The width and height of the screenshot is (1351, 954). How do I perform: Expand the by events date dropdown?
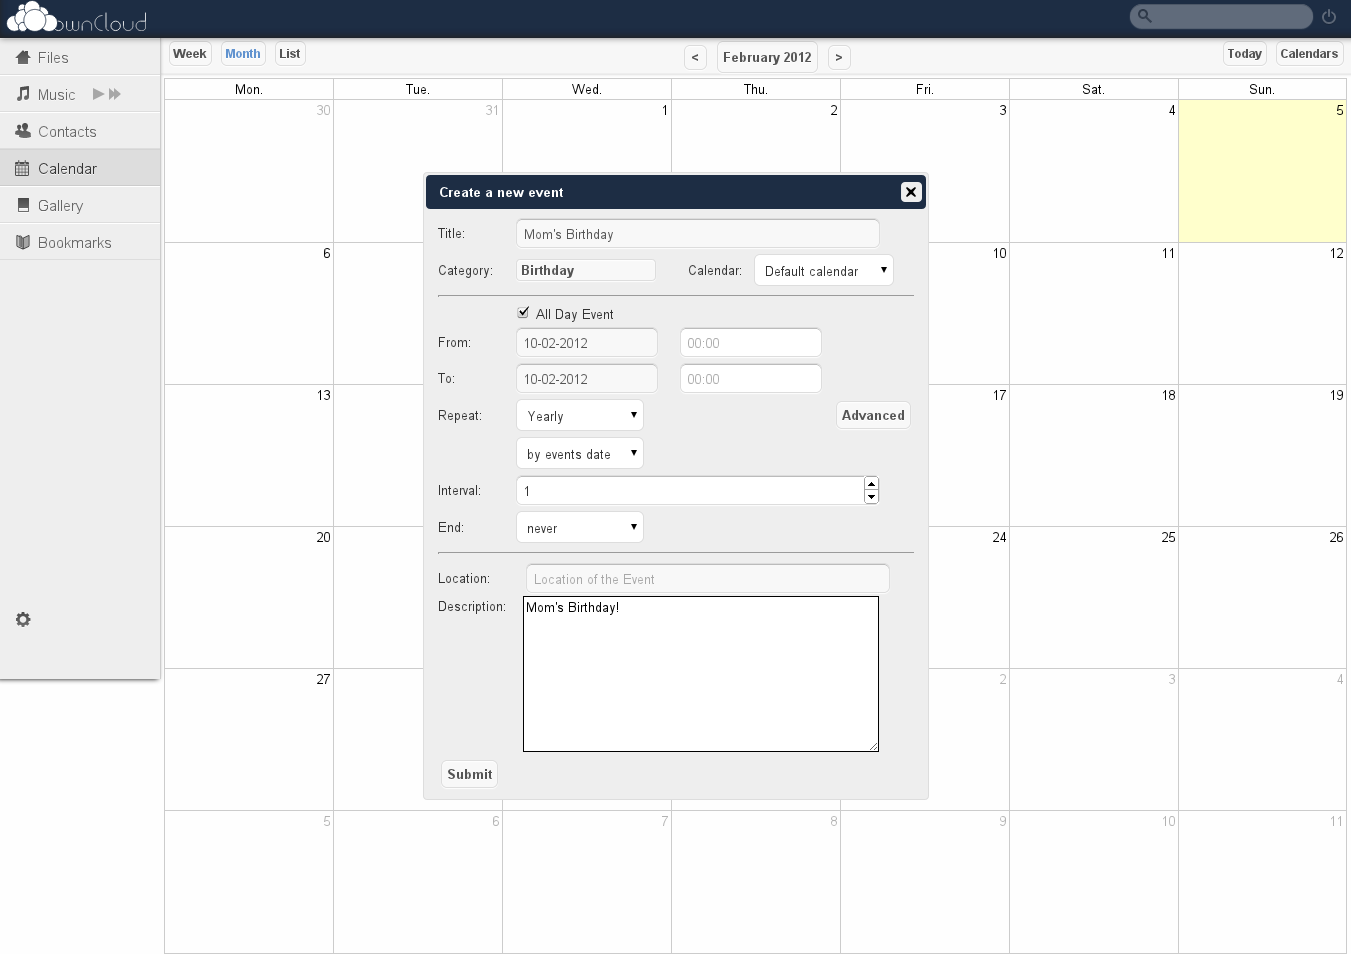click(580, 454)
